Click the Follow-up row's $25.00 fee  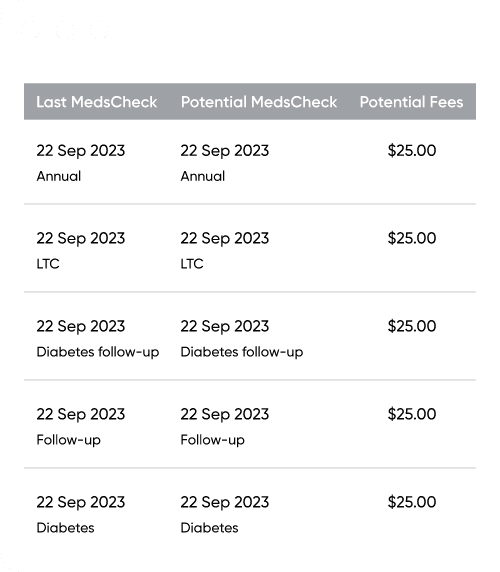(x=412, y=414)
